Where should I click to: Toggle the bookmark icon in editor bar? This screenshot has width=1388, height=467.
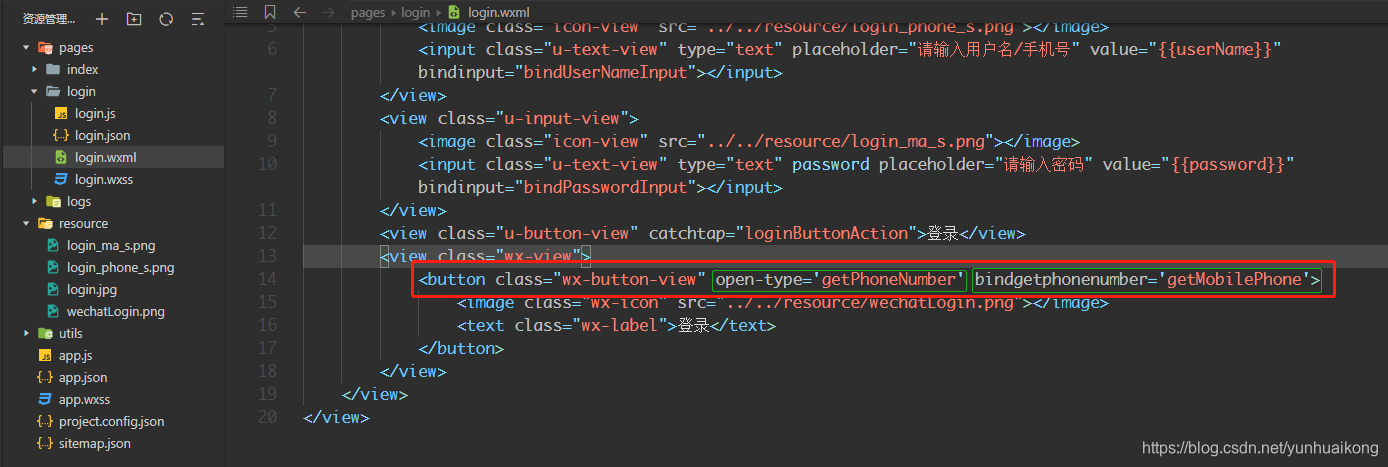[270, 12]
